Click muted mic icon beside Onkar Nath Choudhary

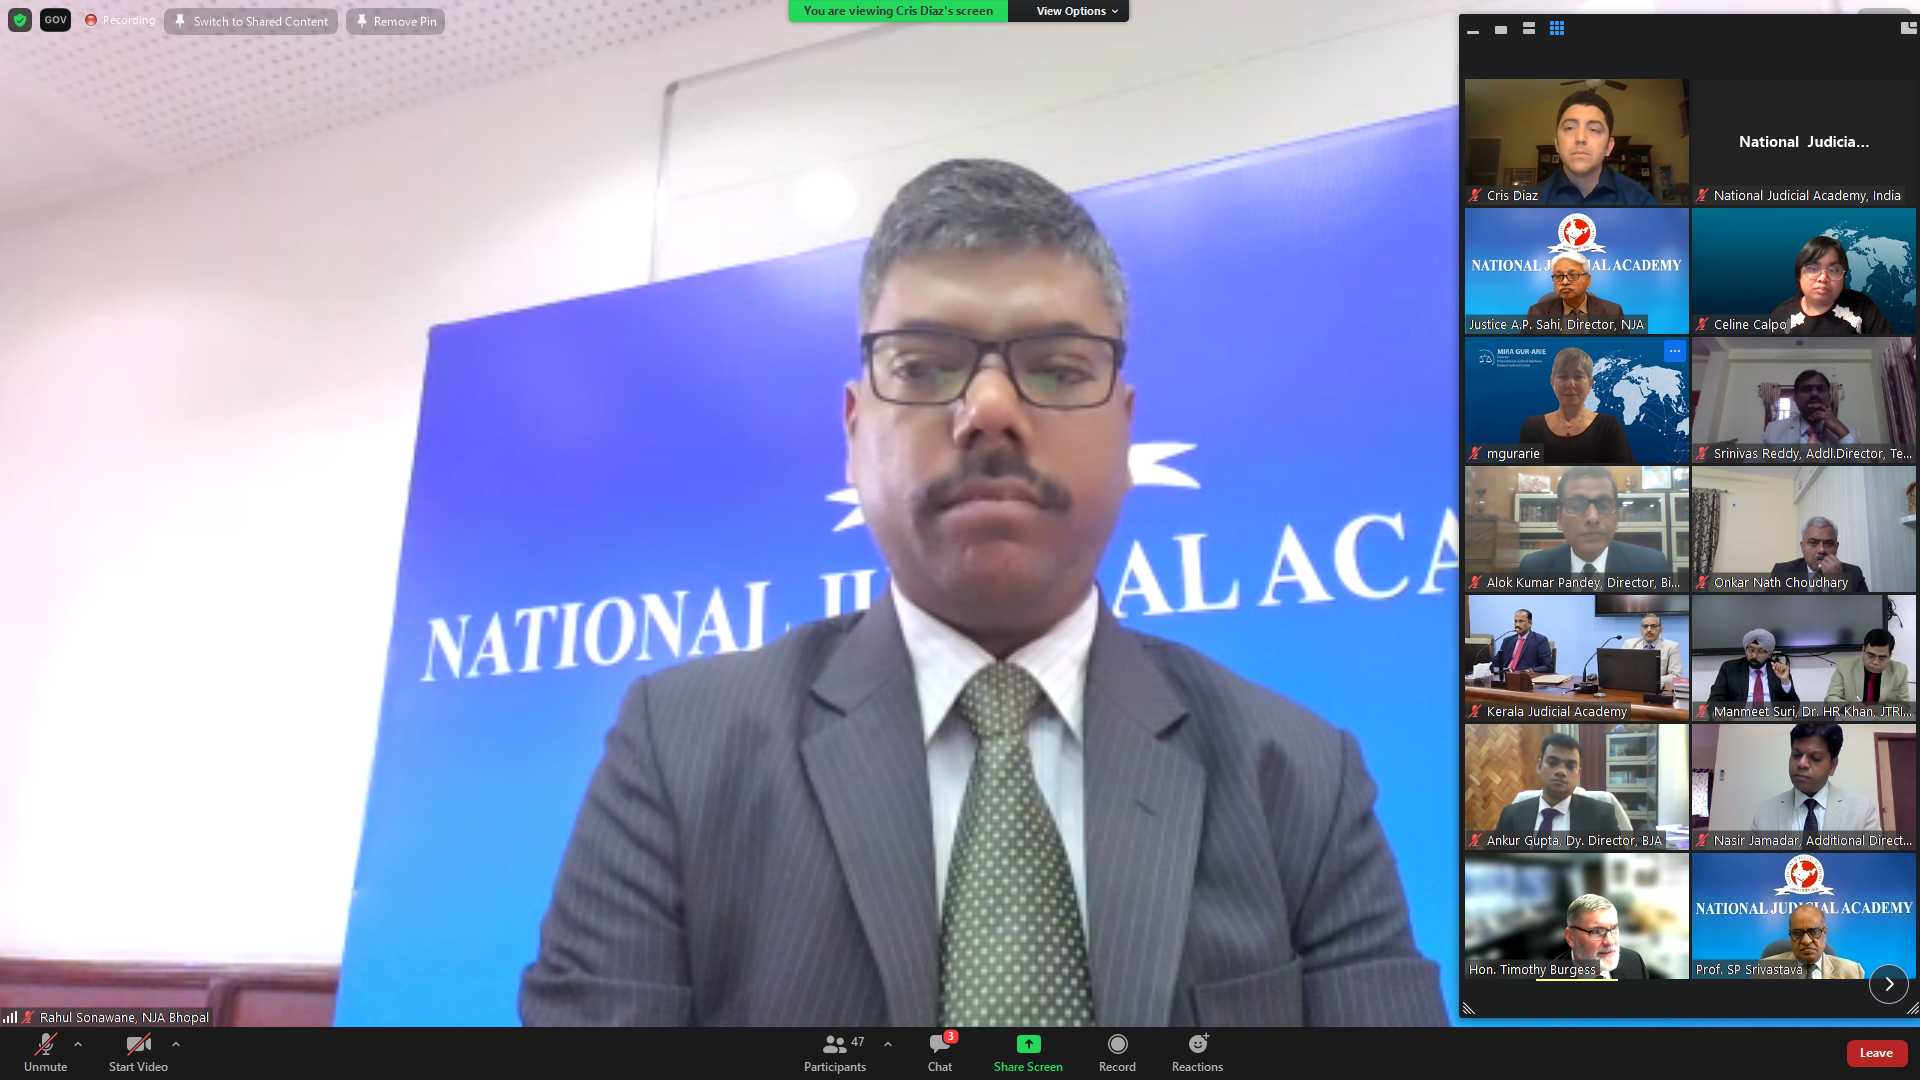pyautogui.click(x=1702, y=583)
